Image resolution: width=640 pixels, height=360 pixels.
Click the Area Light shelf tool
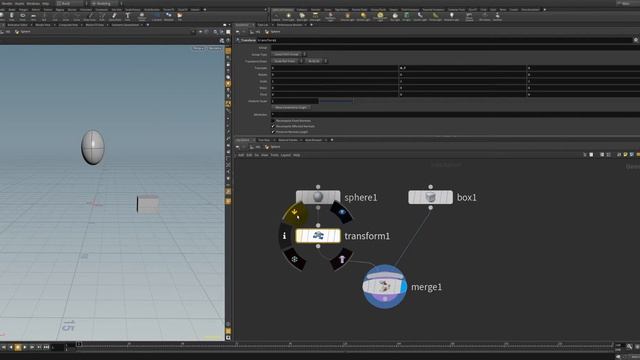315,16
